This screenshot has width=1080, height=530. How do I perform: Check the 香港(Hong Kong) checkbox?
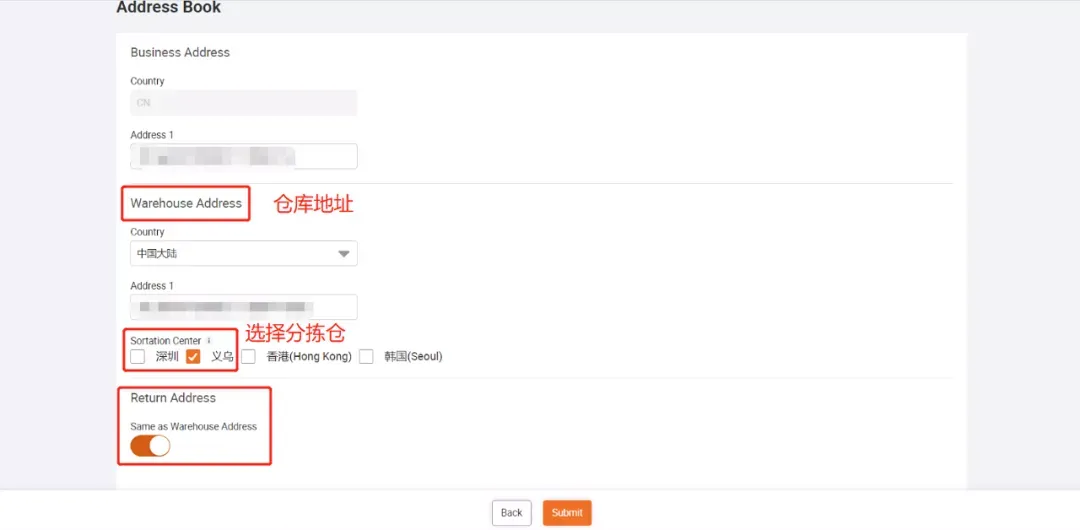tap(249, 357)
